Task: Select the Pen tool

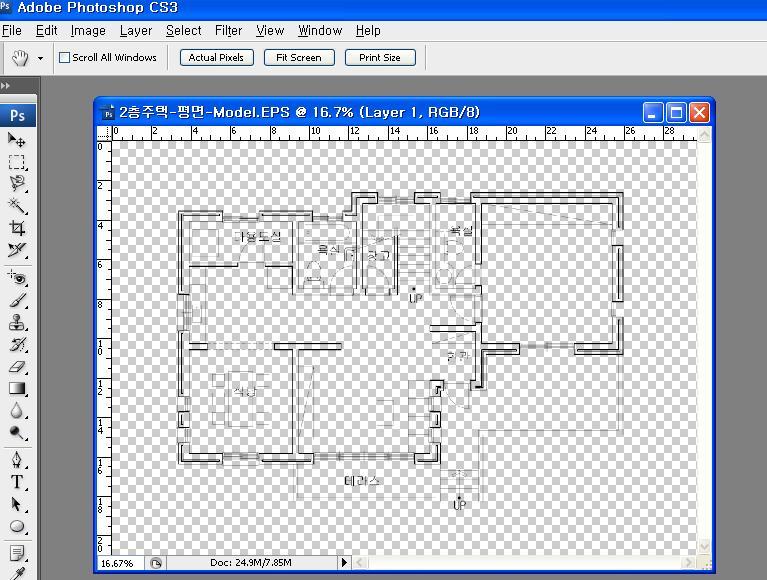Action: (17, 460)
